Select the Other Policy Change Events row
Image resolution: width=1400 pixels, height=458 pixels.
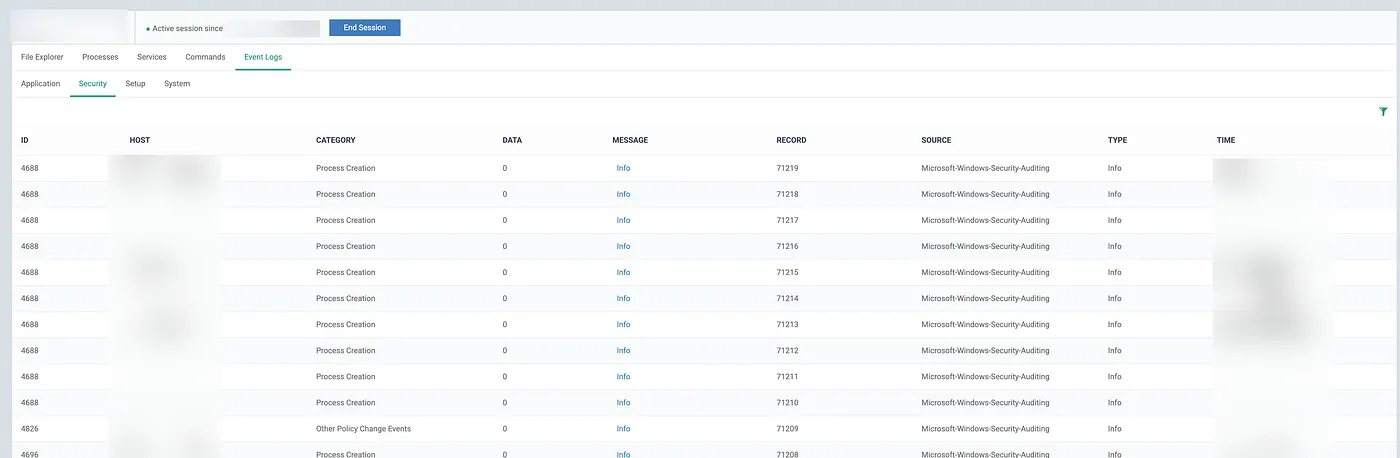pos(363,429)
